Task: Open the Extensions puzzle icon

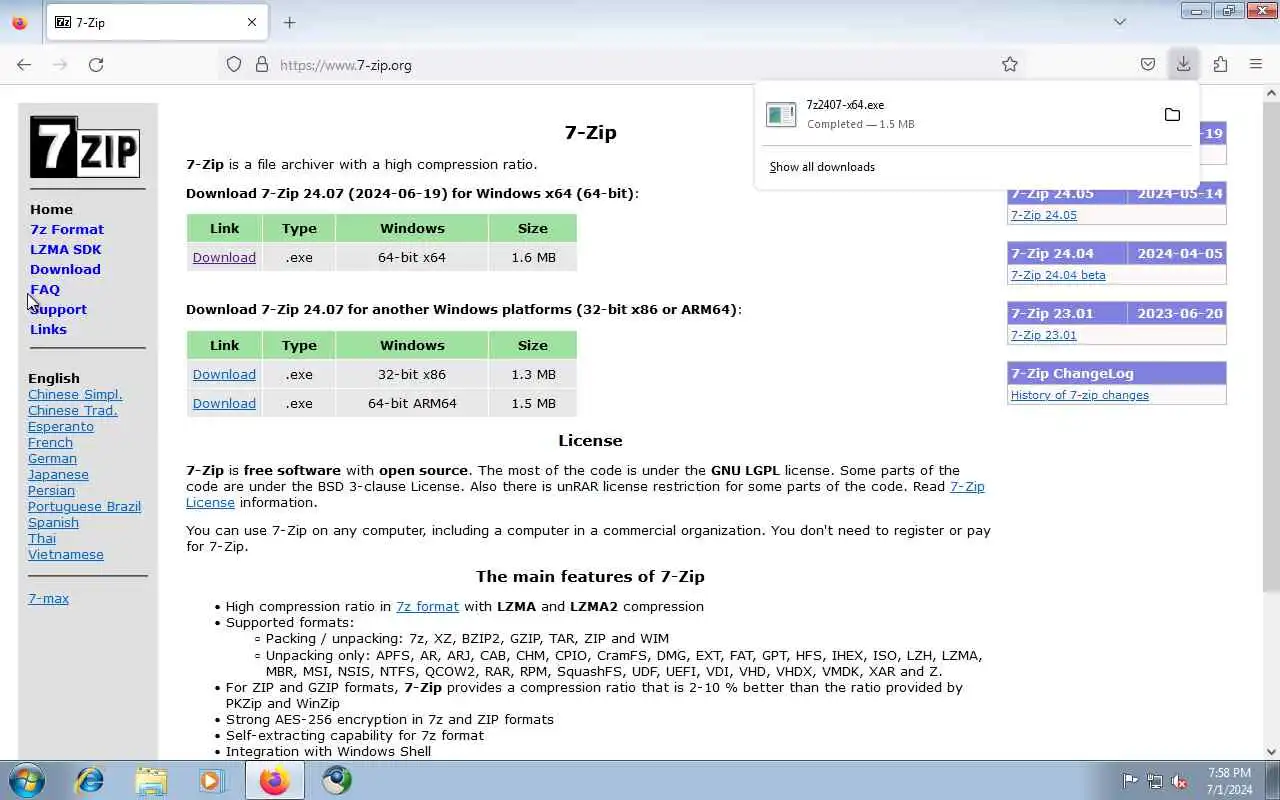Action: (x=1220, y=65)
